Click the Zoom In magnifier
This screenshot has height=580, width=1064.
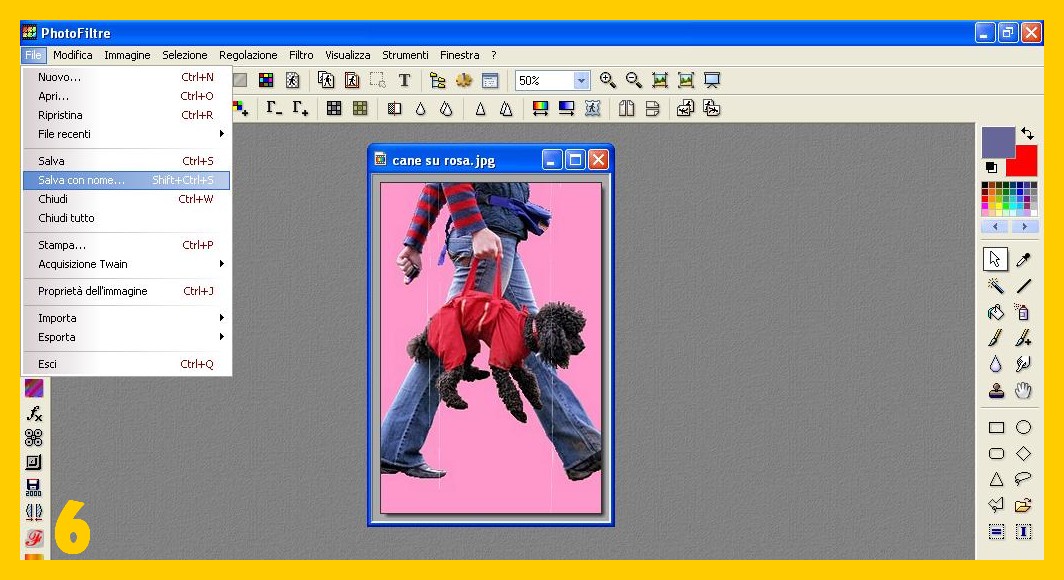pyautogui.click(x=607, y=81)
